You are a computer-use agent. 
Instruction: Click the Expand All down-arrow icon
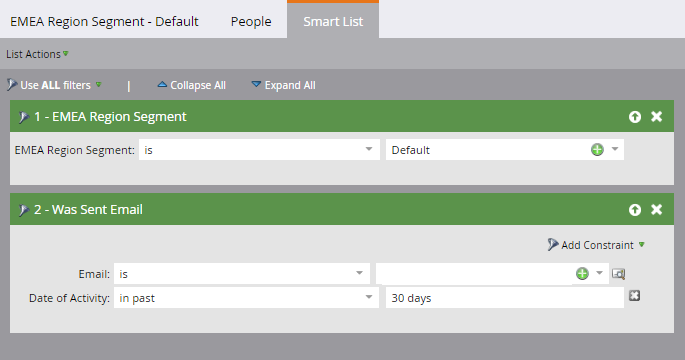[x=256, y=84]
